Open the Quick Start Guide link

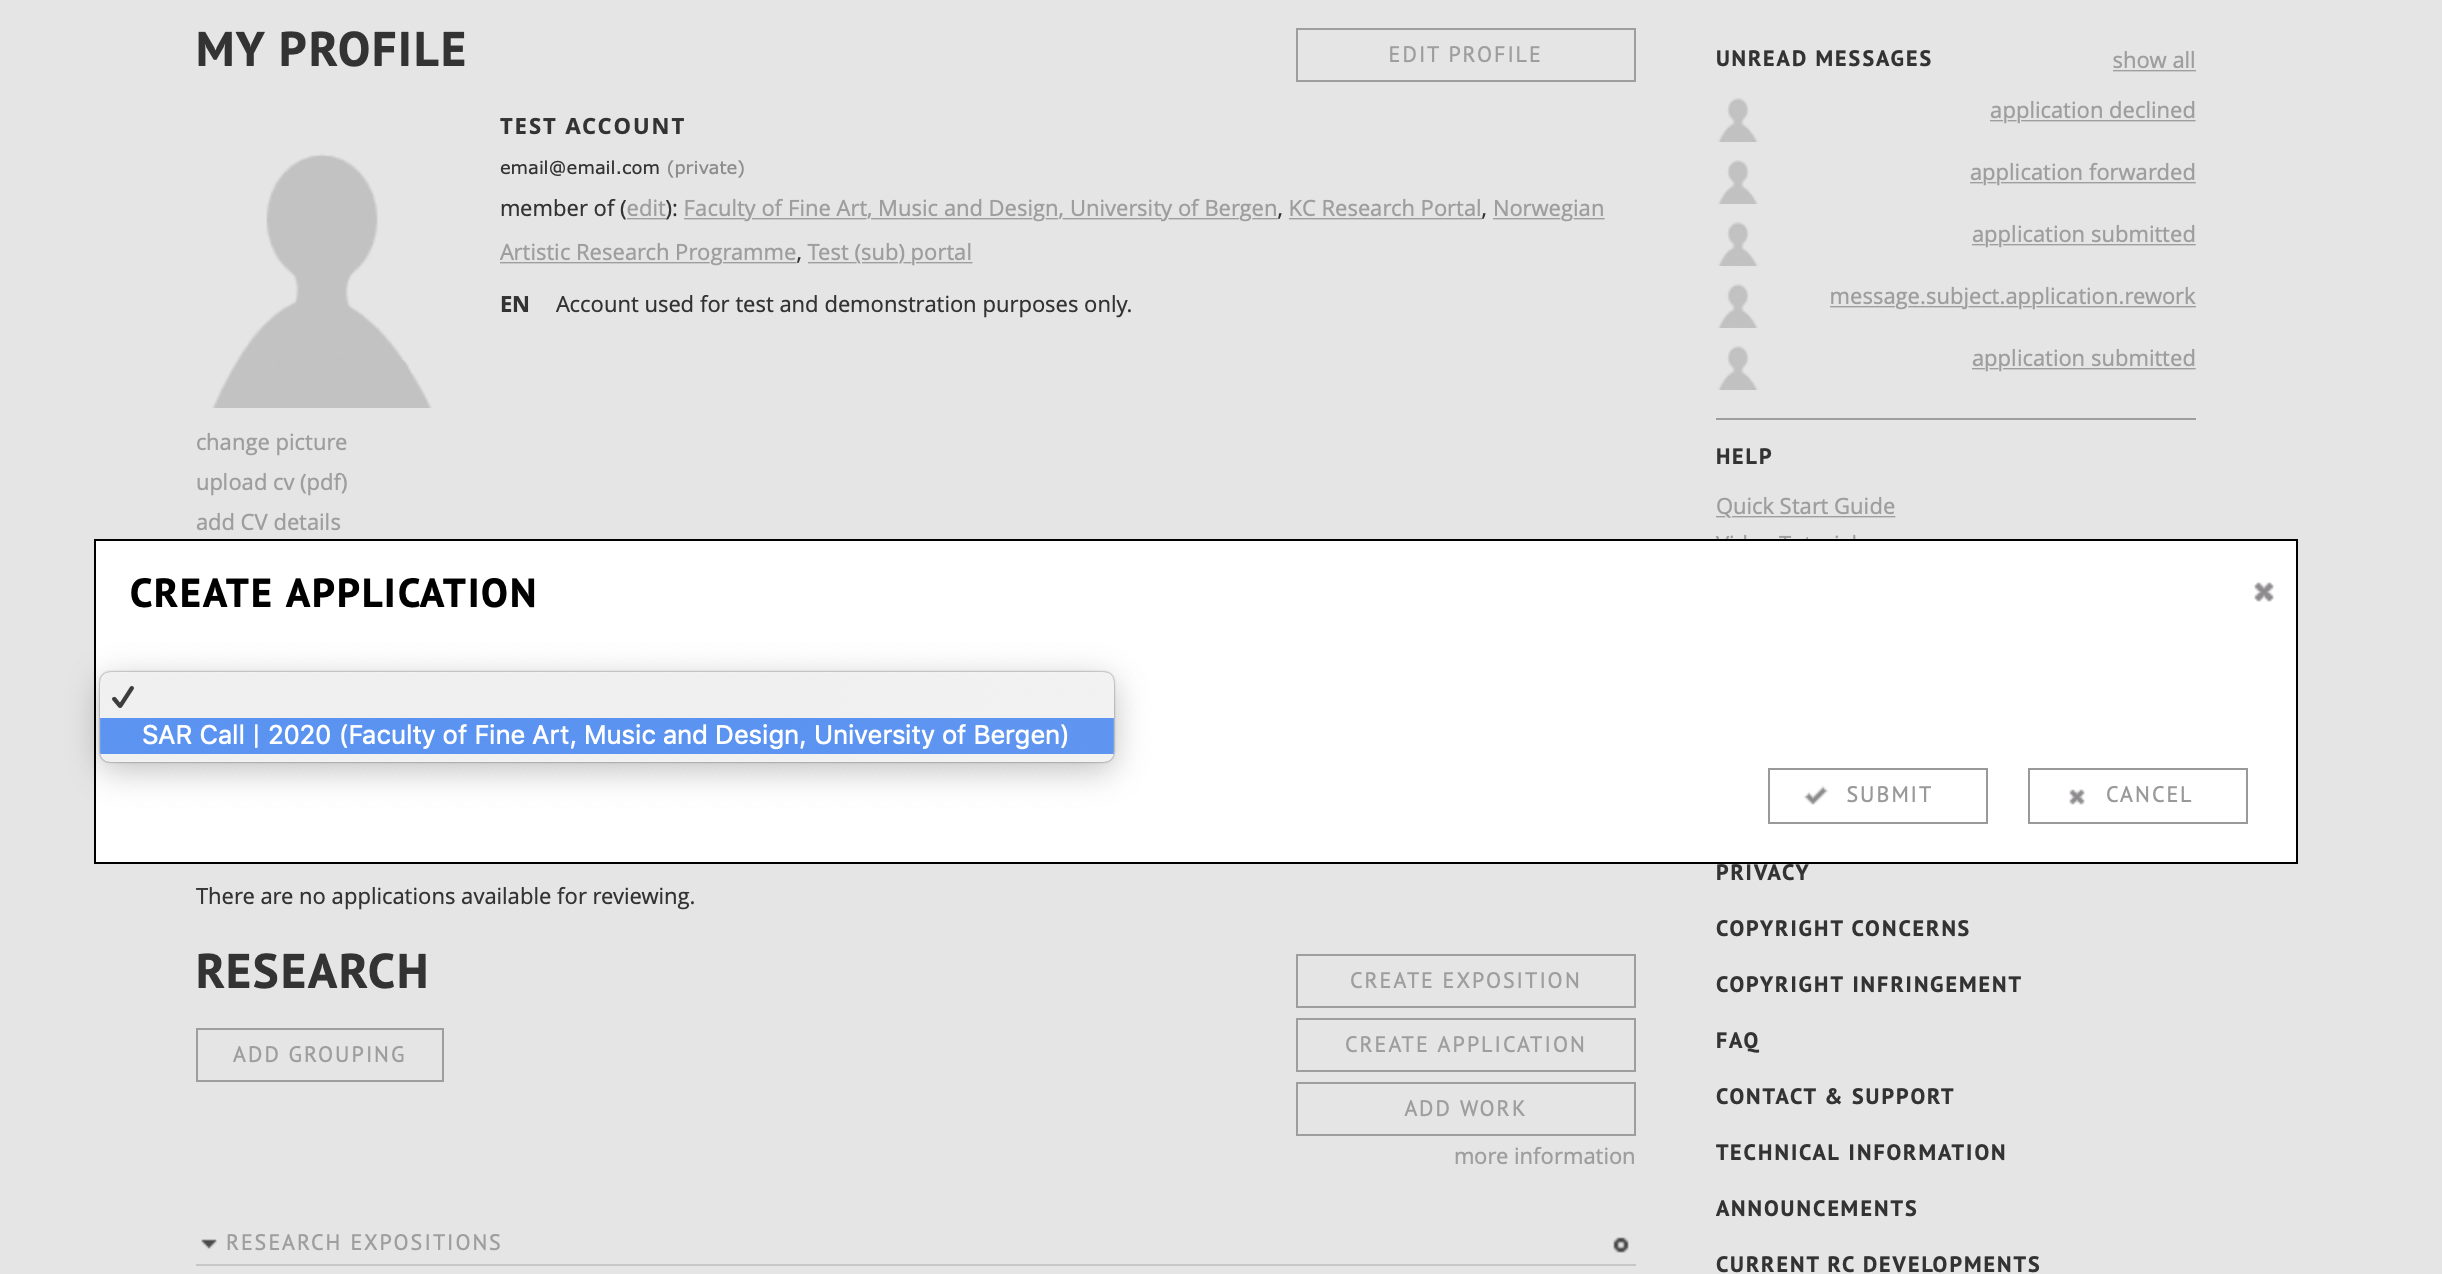pos(1804,506)
